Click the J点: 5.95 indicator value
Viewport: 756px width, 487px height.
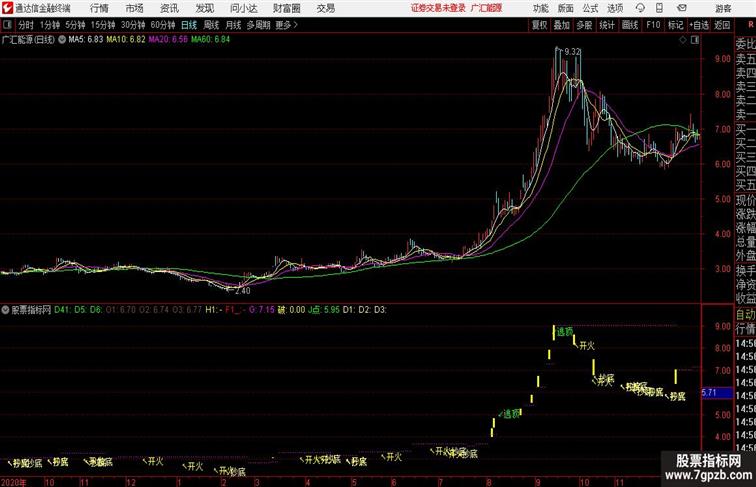324,310
